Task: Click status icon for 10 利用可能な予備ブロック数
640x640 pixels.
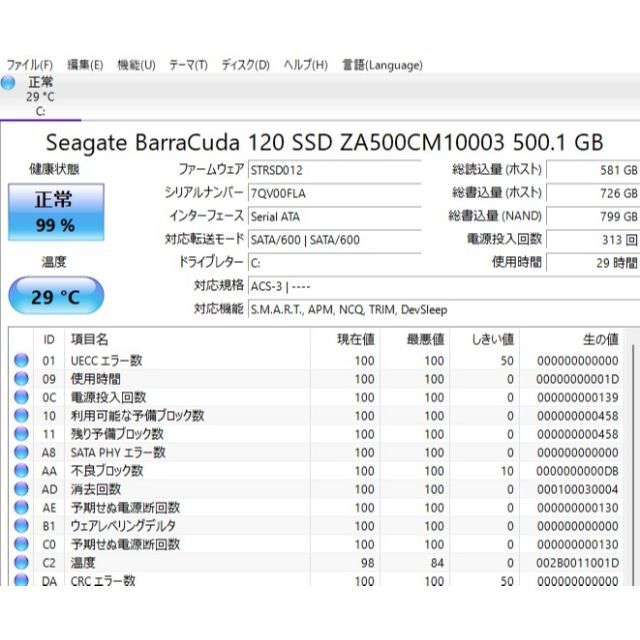Action: [x=21, y=416]
